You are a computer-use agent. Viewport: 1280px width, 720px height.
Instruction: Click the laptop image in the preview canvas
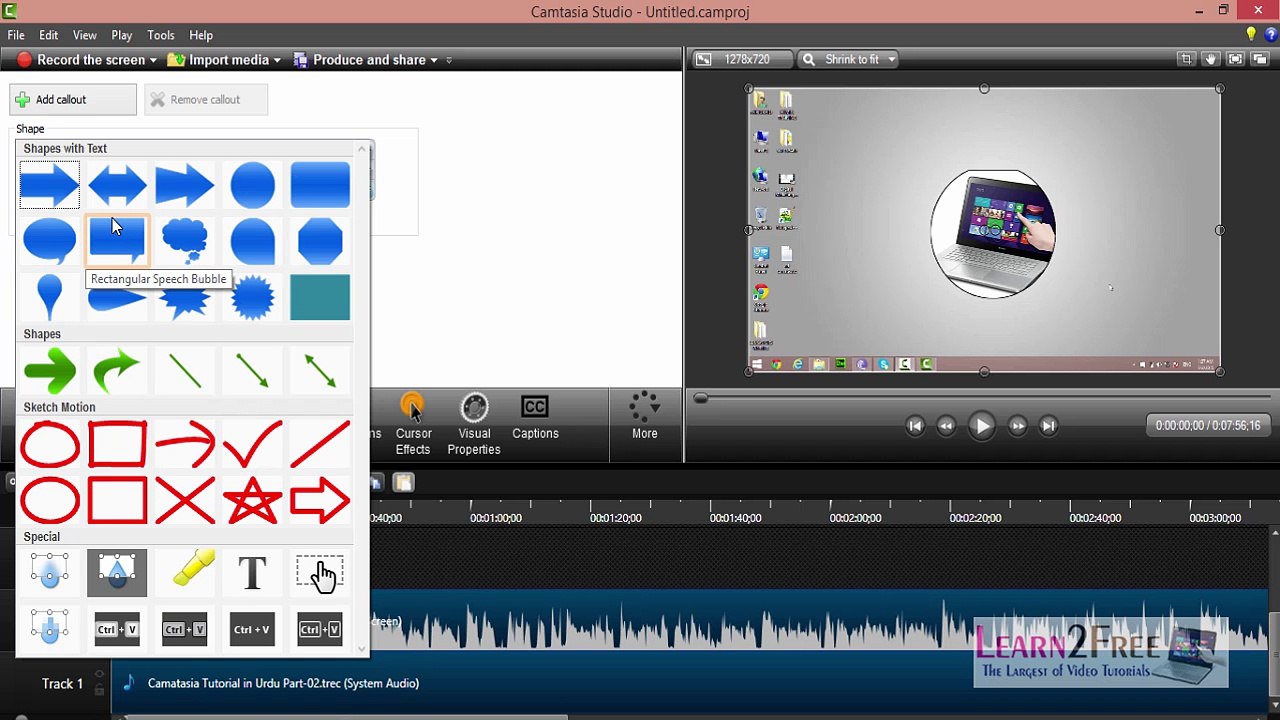(992, 233)
